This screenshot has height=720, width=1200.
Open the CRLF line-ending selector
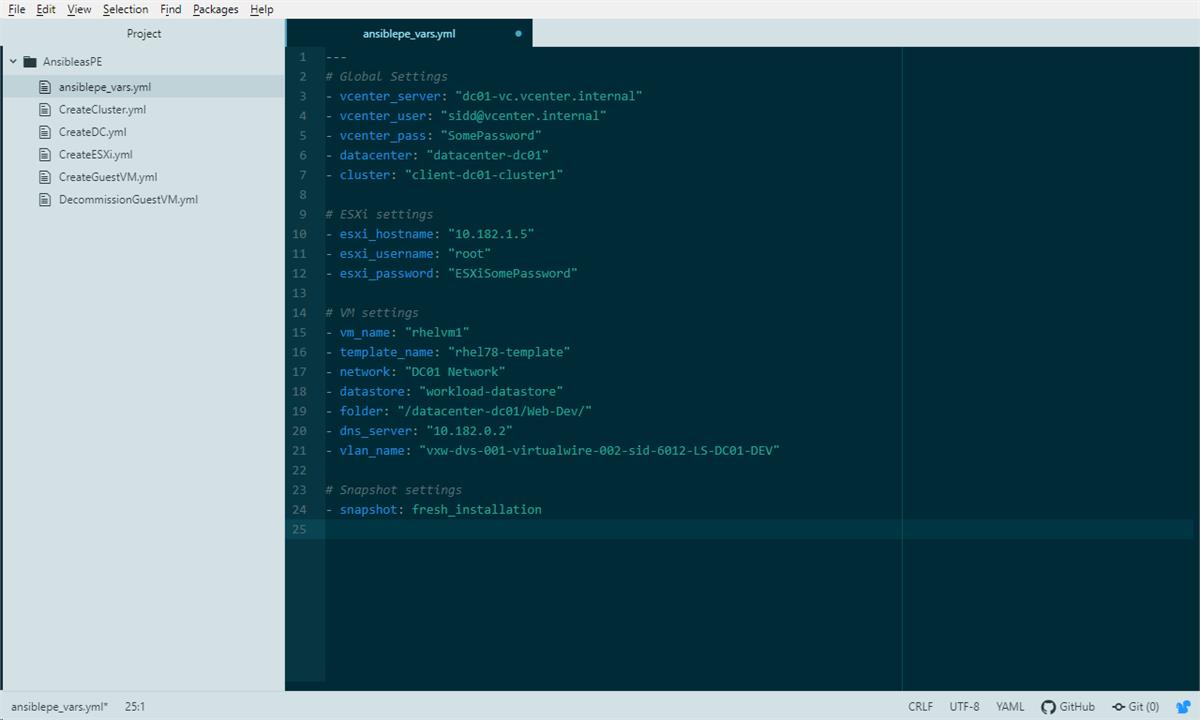click(919, 706)
